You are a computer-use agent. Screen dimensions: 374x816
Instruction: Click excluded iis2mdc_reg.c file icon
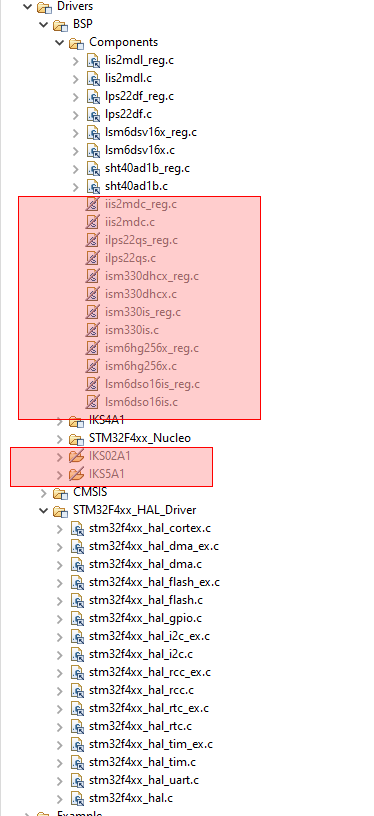tap(92, 205)
